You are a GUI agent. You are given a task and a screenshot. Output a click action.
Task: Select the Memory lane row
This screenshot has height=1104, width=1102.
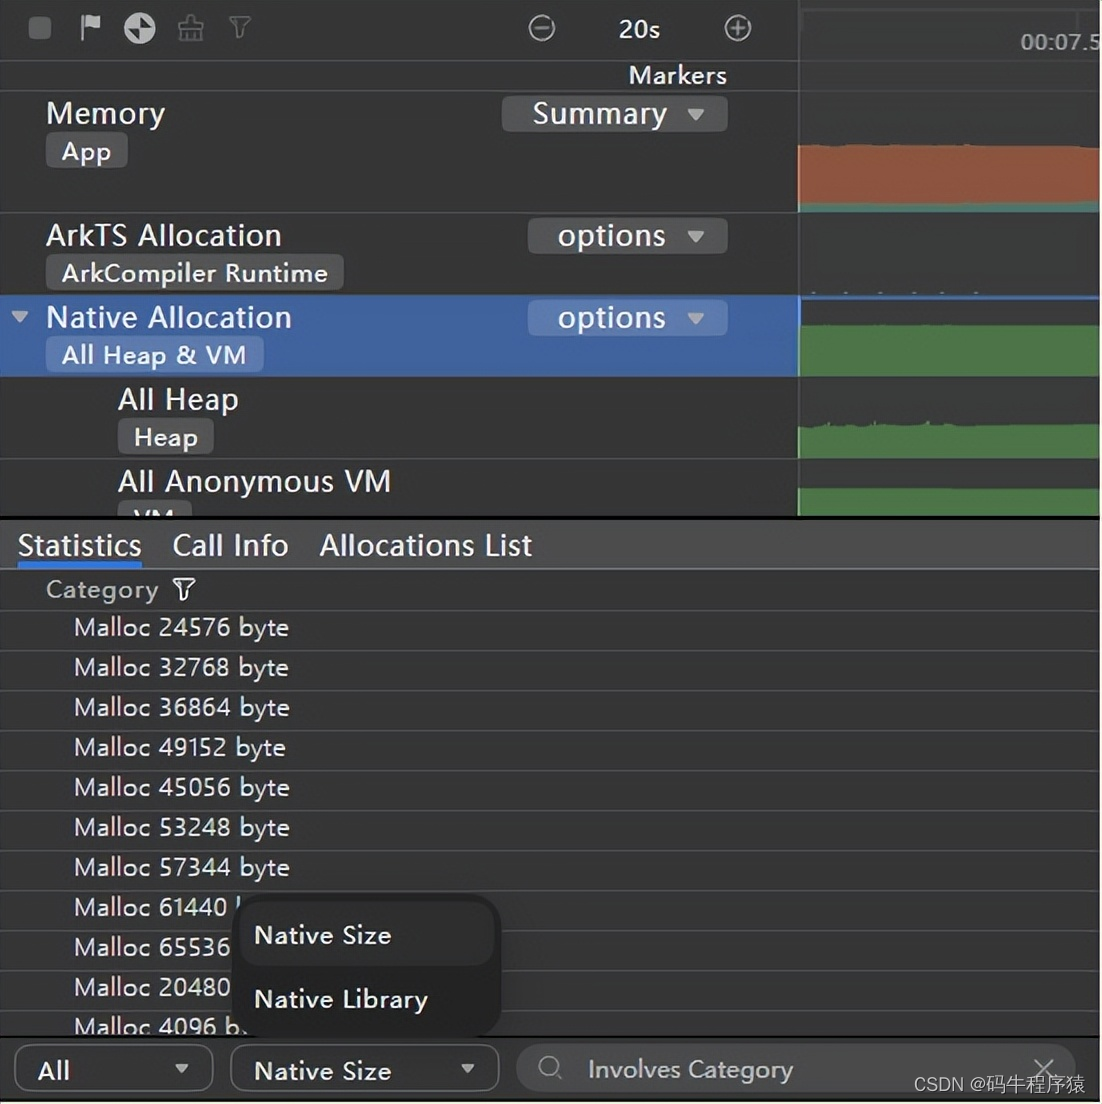[x=399, y=151]
